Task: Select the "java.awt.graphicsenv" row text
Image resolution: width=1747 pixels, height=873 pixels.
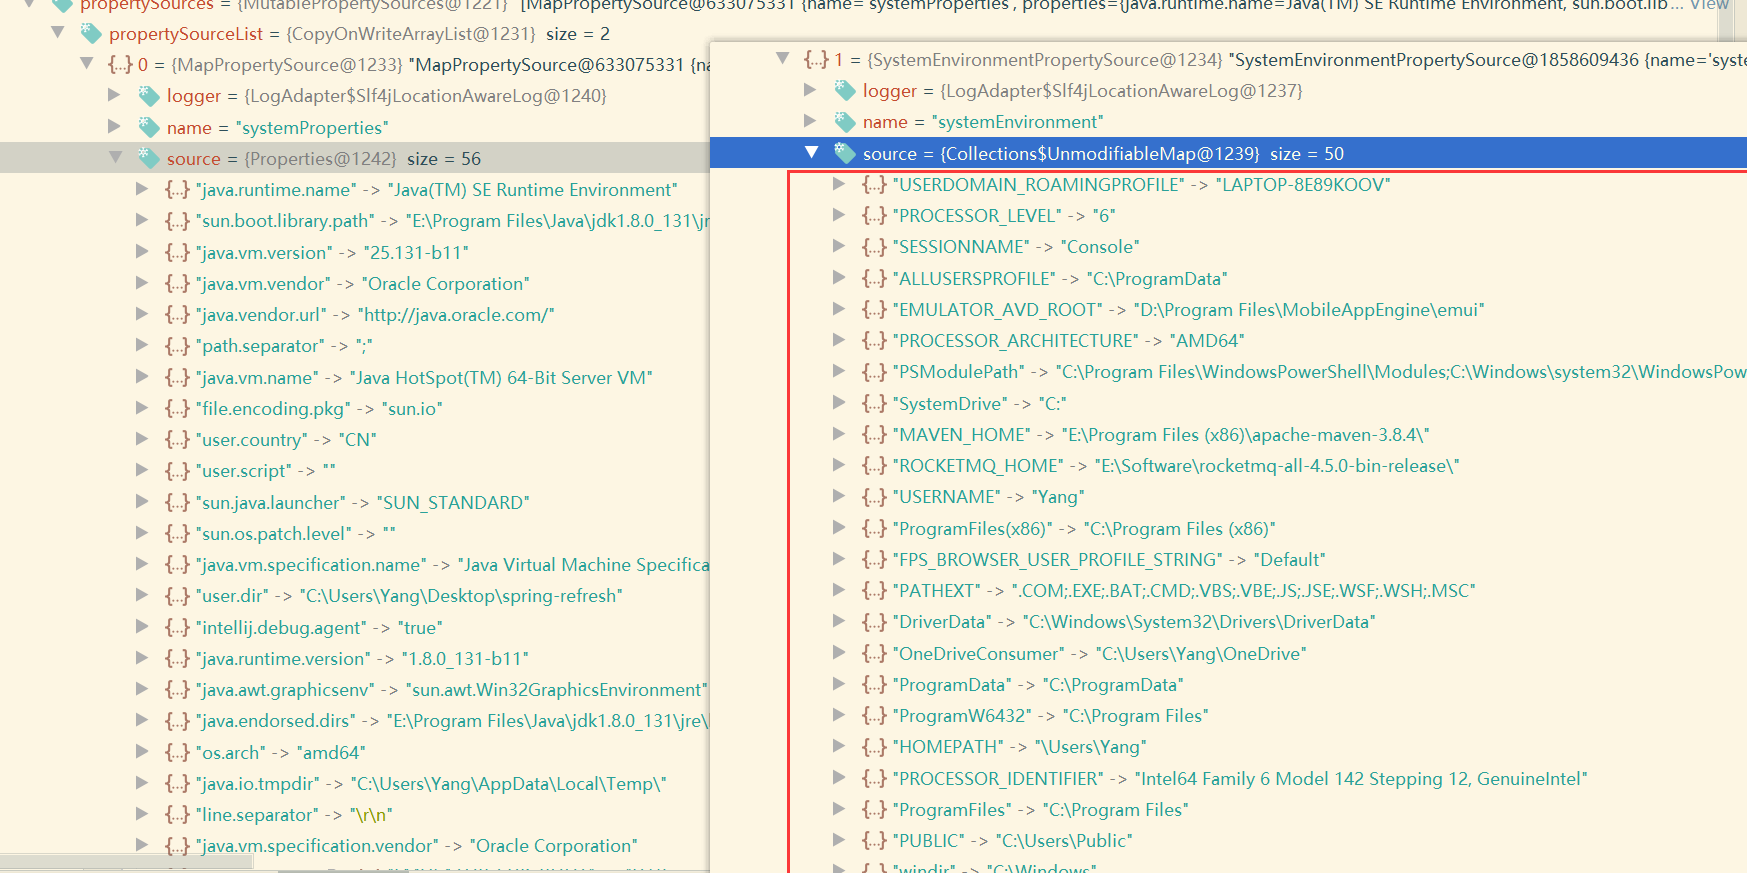Action: click(x=452, y=690)
